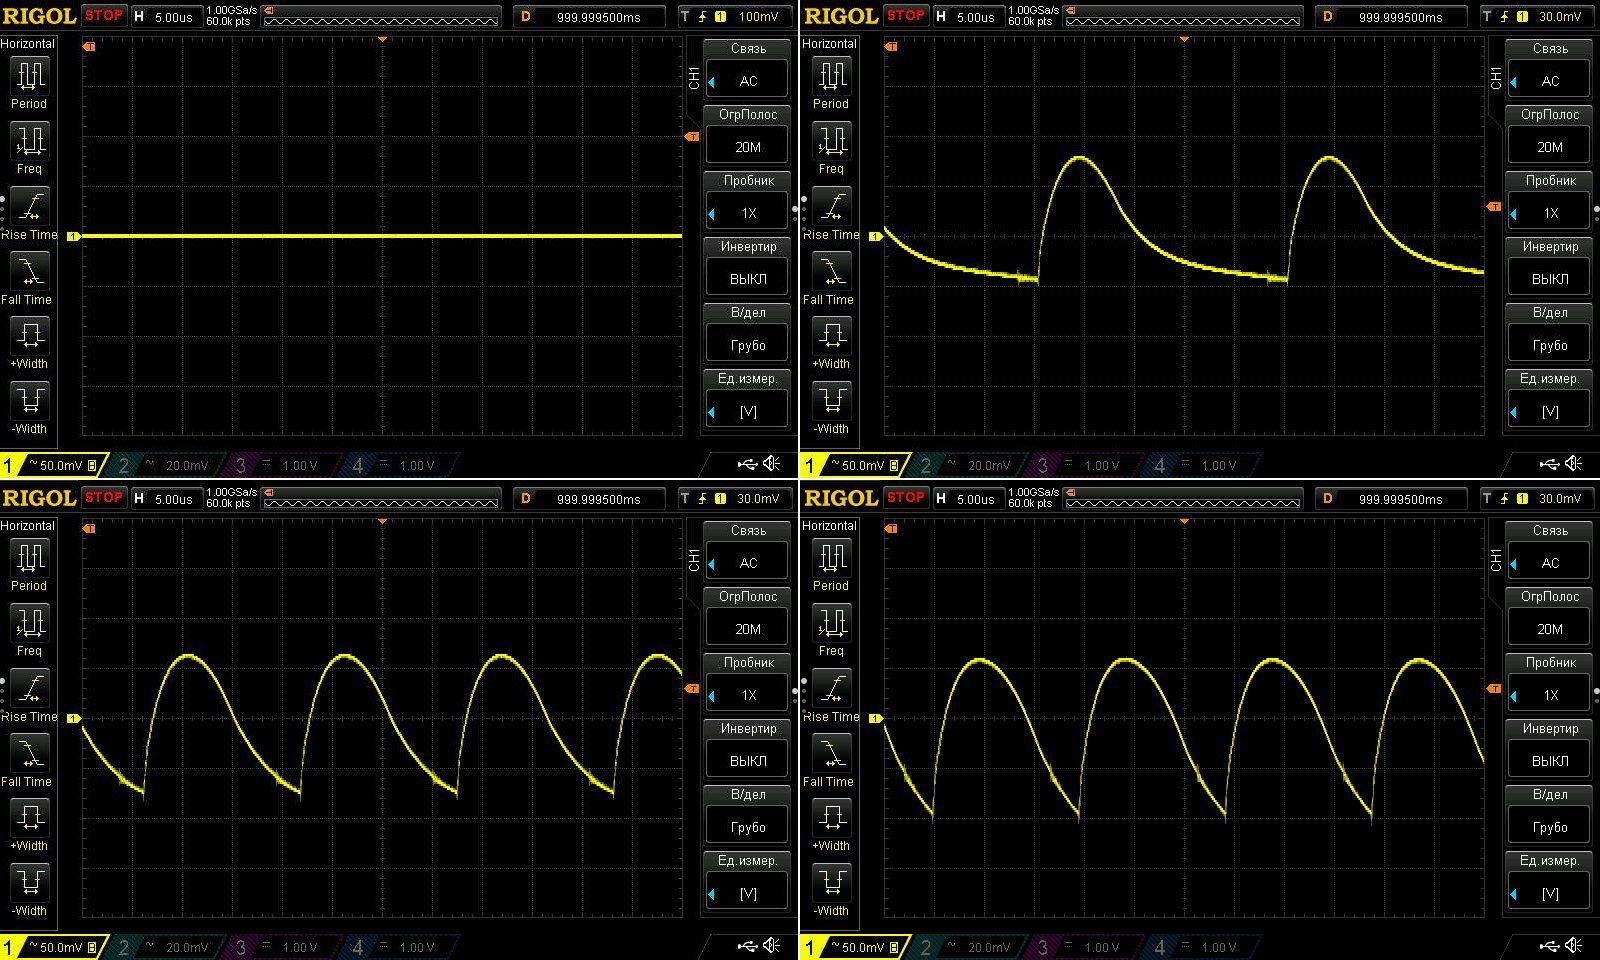Open Связь AC coupling selector in the top-left scope
1600x960 pixels.
click(748, 70)
